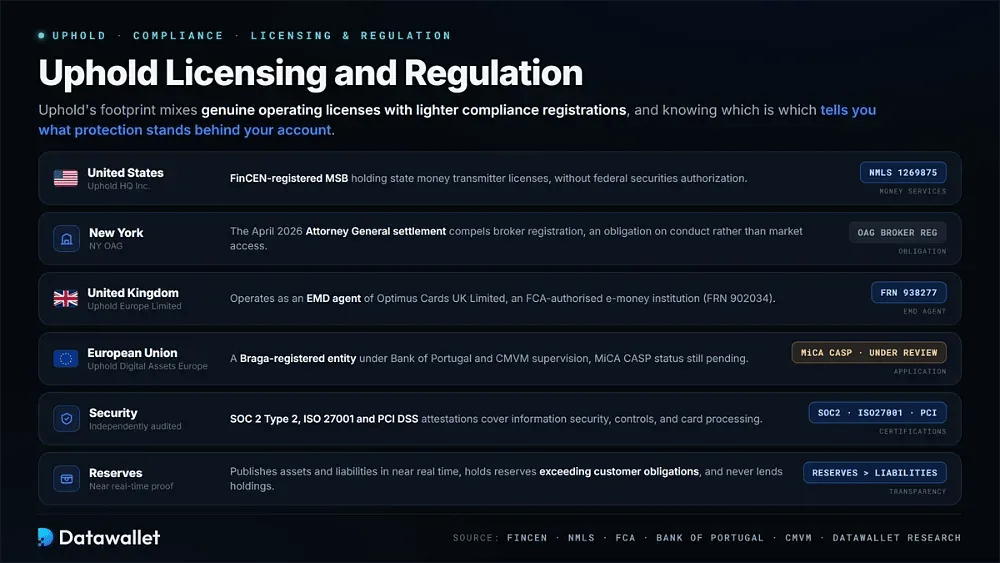Click the European Union flag icon

66,358
